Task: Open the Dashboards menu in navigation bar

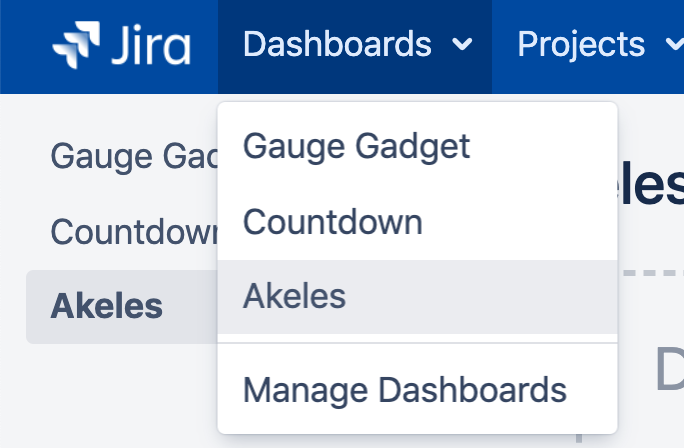Action: click(x=336, y=45)
